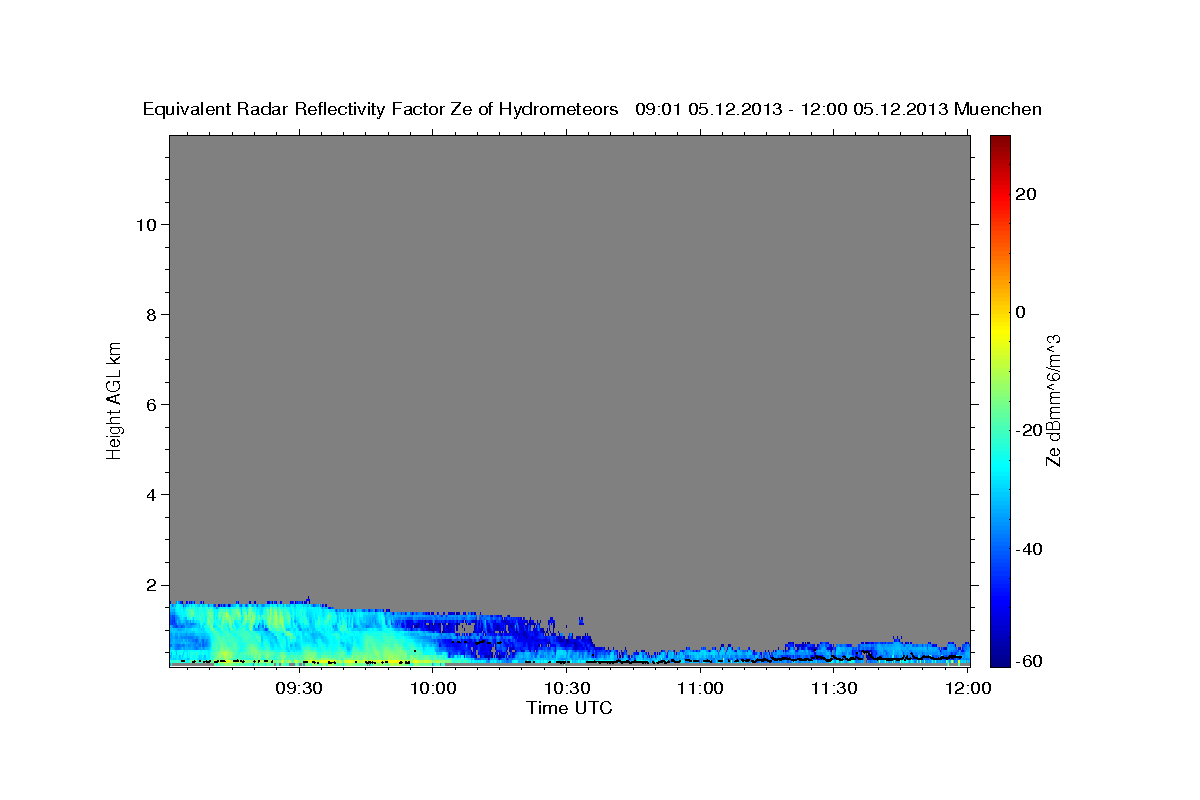Click the 10:30 time tick label

(x=566, y=688)
